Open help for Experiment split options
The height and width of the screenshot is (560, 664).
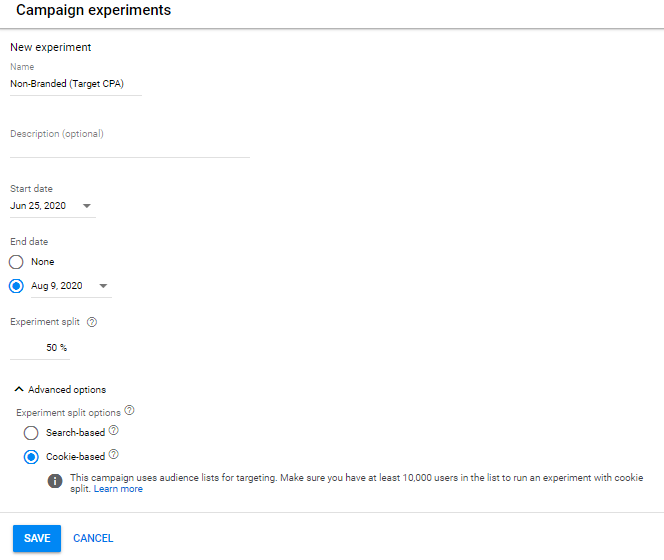click(130, 410)
